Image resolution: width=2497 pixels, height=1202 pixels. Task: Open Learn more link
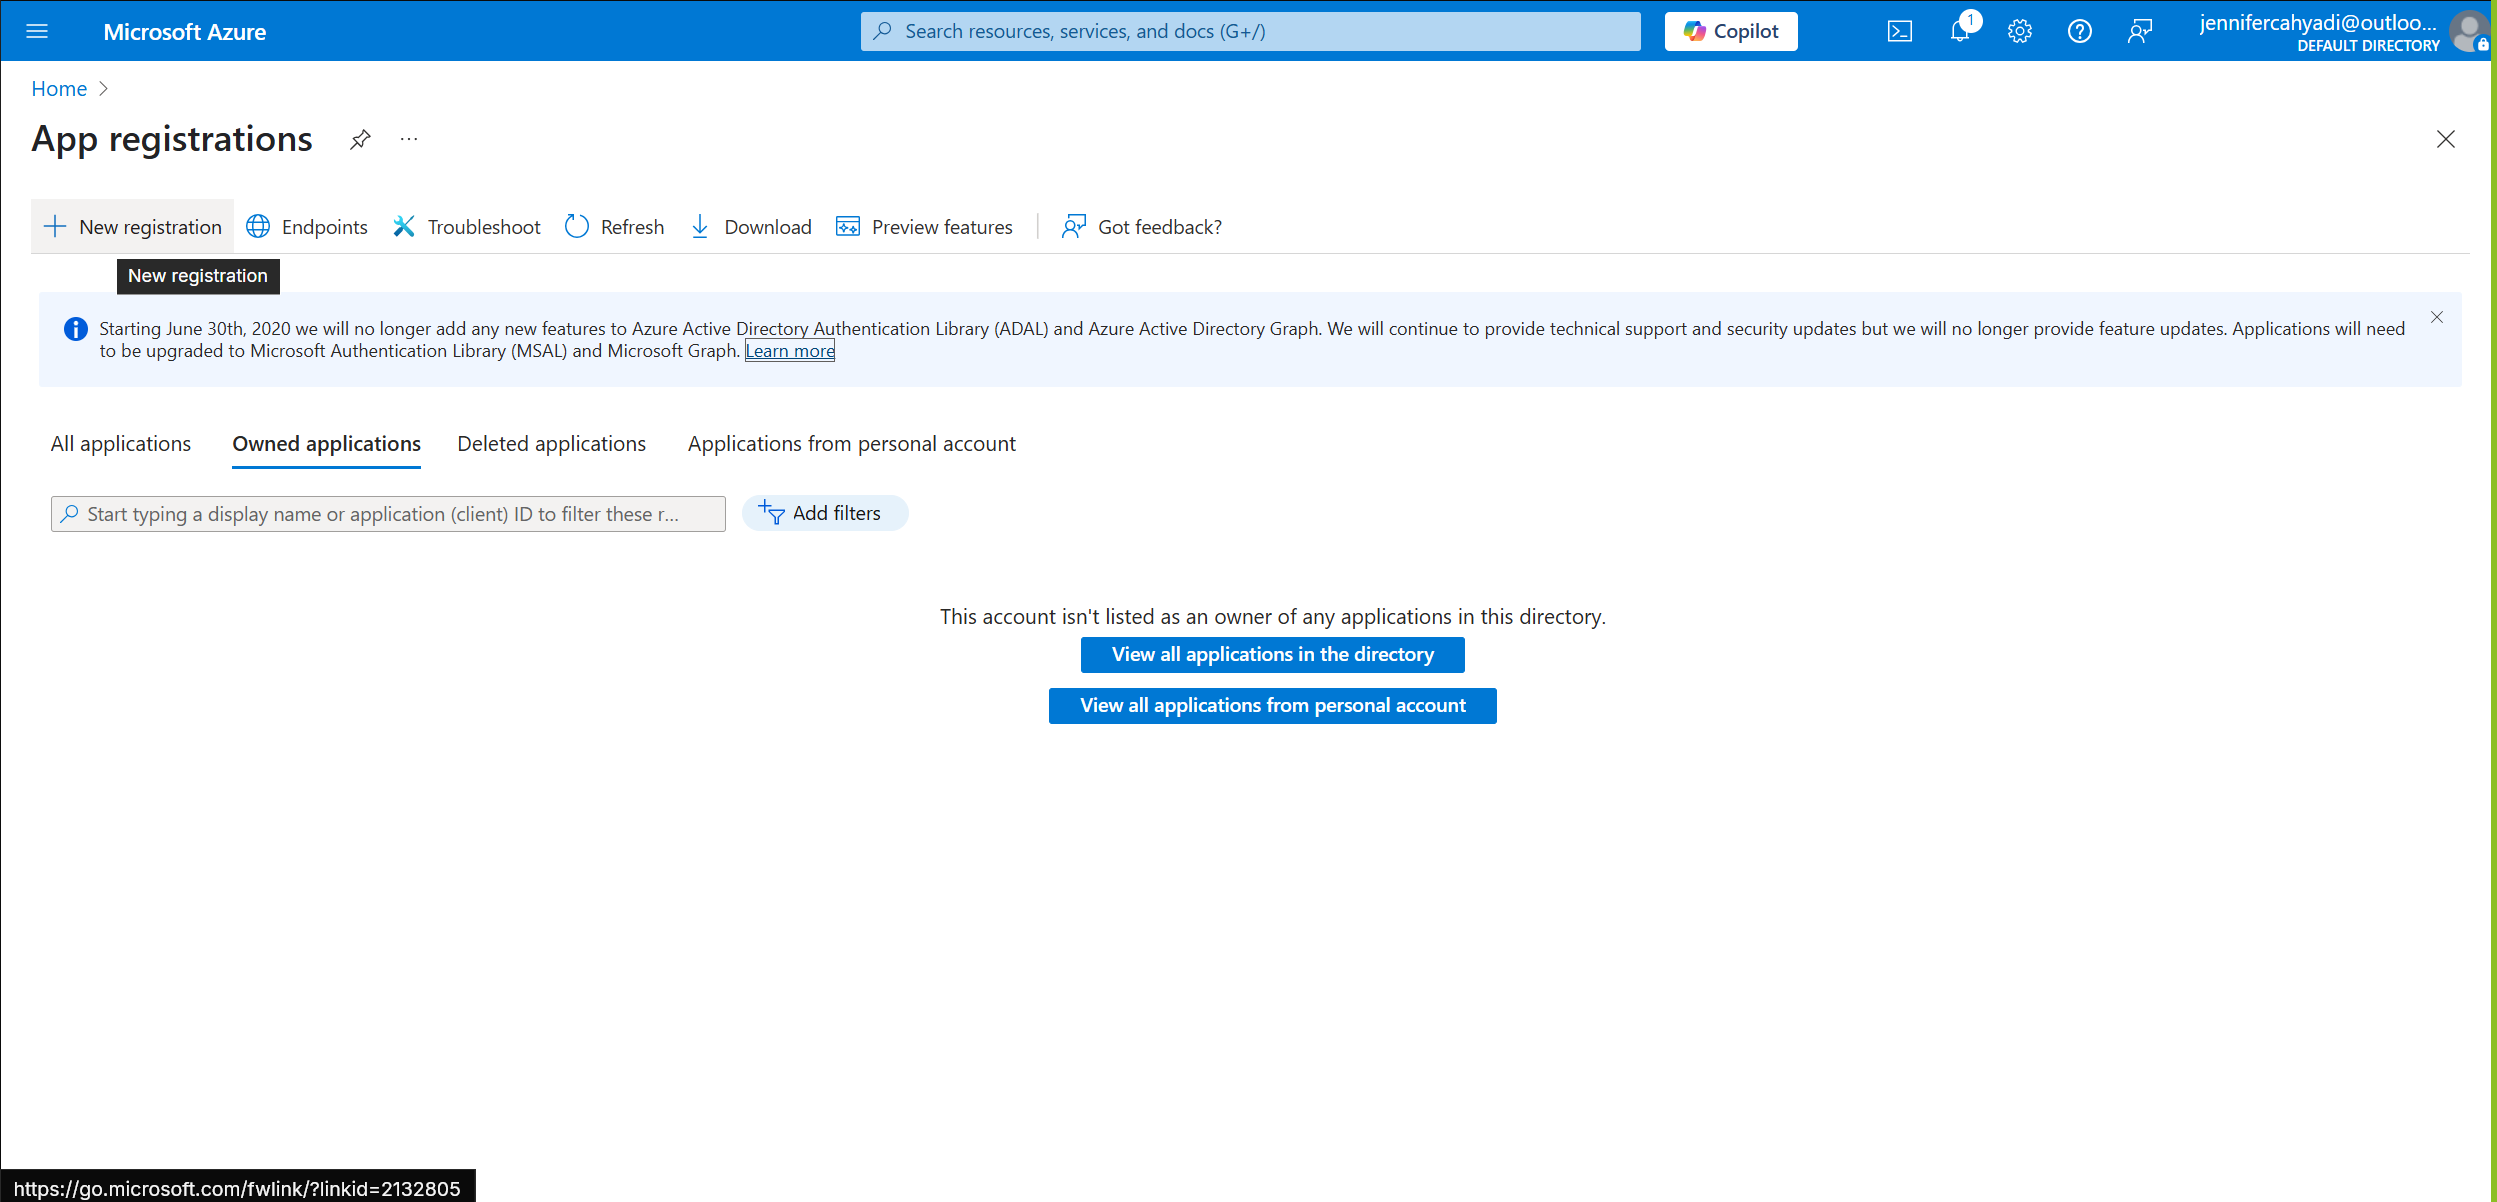790,351
